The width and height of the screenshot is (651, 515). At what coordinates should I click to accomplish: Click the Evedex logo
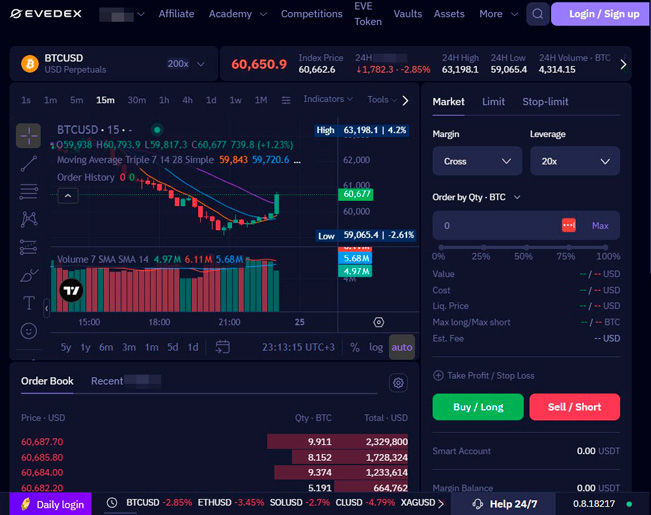pyautogui.click(x=46, y=14)
